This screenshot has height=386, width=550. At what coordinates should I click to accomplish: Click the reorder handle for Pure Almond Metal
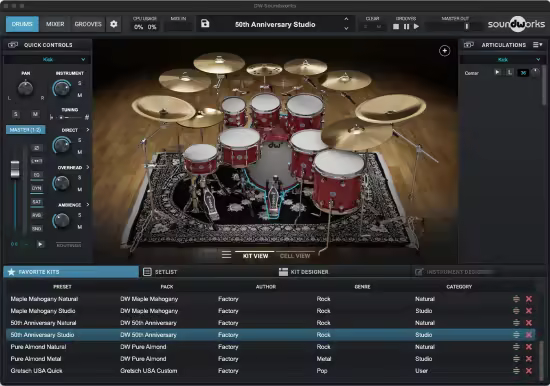[516, 359]
